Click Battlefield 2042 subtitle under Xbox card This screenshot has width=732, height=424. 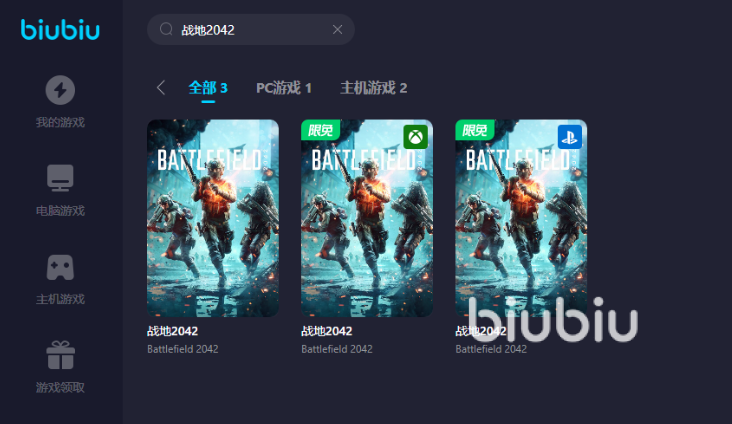coord(337,349)
